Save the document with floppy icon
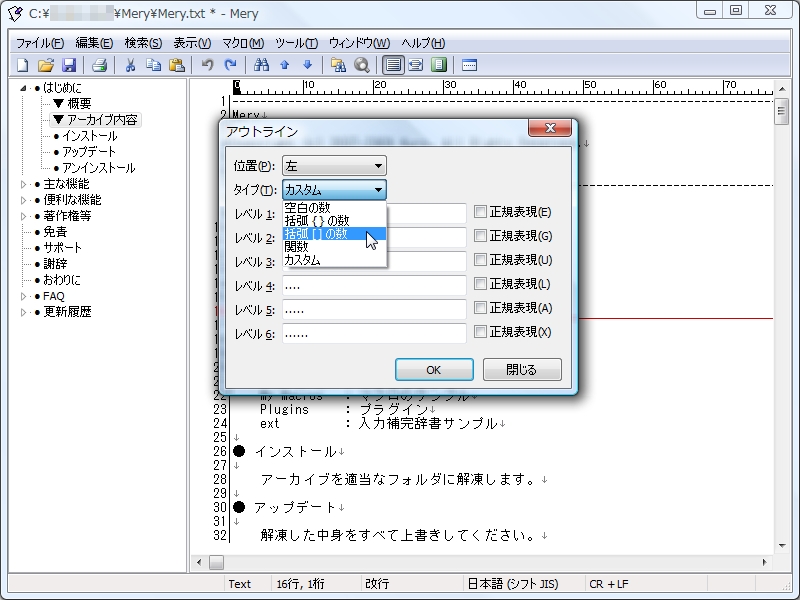This screenshot has height=600, width=800. point(69,65)
